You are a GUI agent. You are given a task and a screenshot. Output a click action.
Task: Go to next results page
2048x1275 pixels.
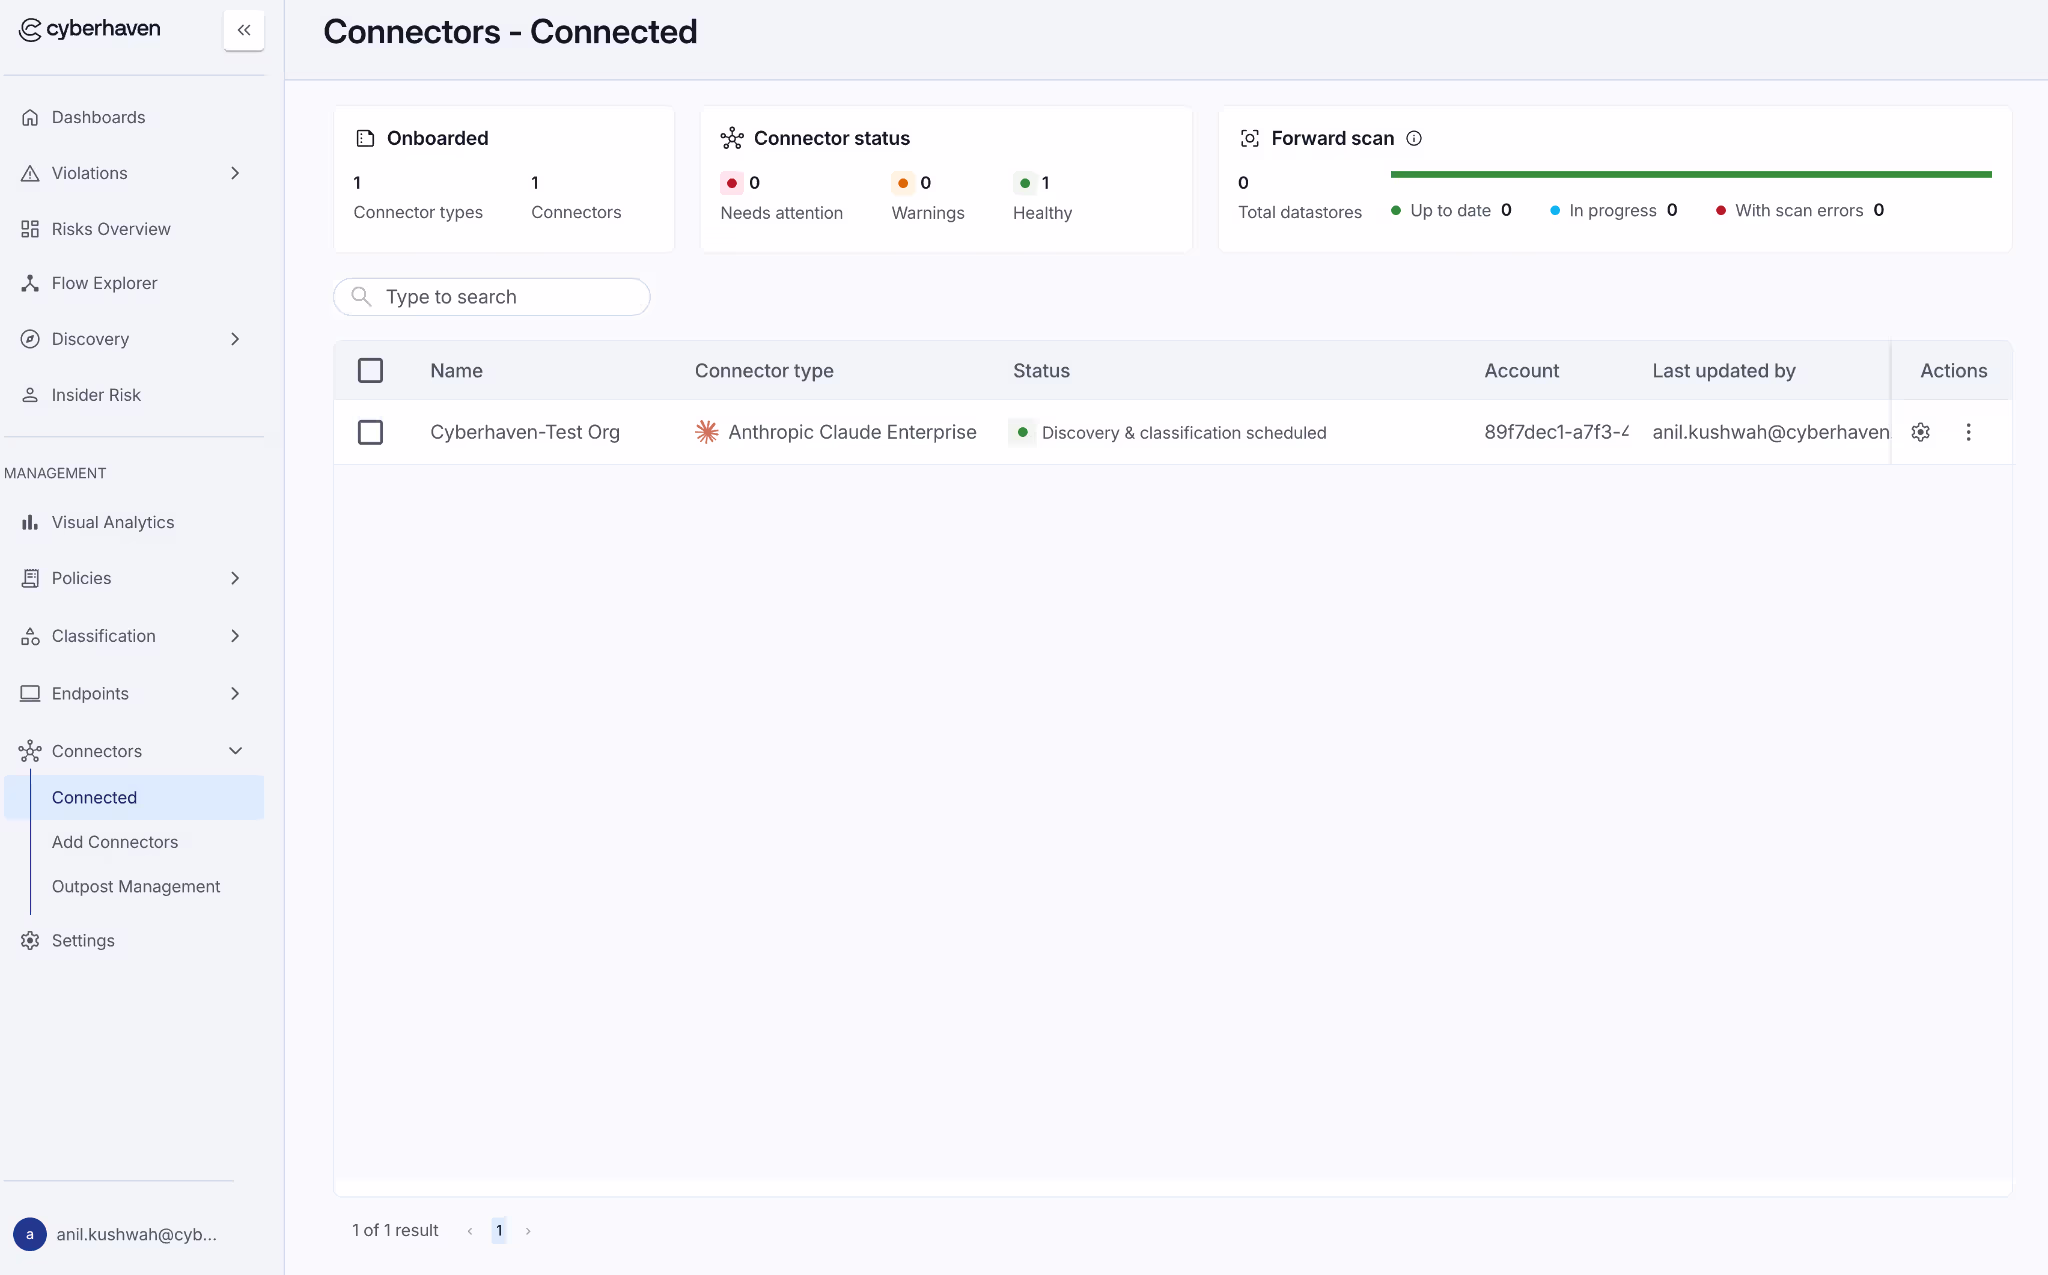click(528, 1231)
